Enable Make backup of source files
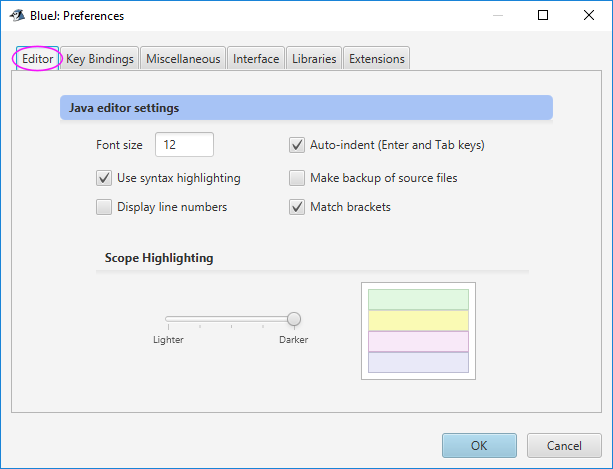The width and height of the screenshot is (613, 469). (297, 178)
